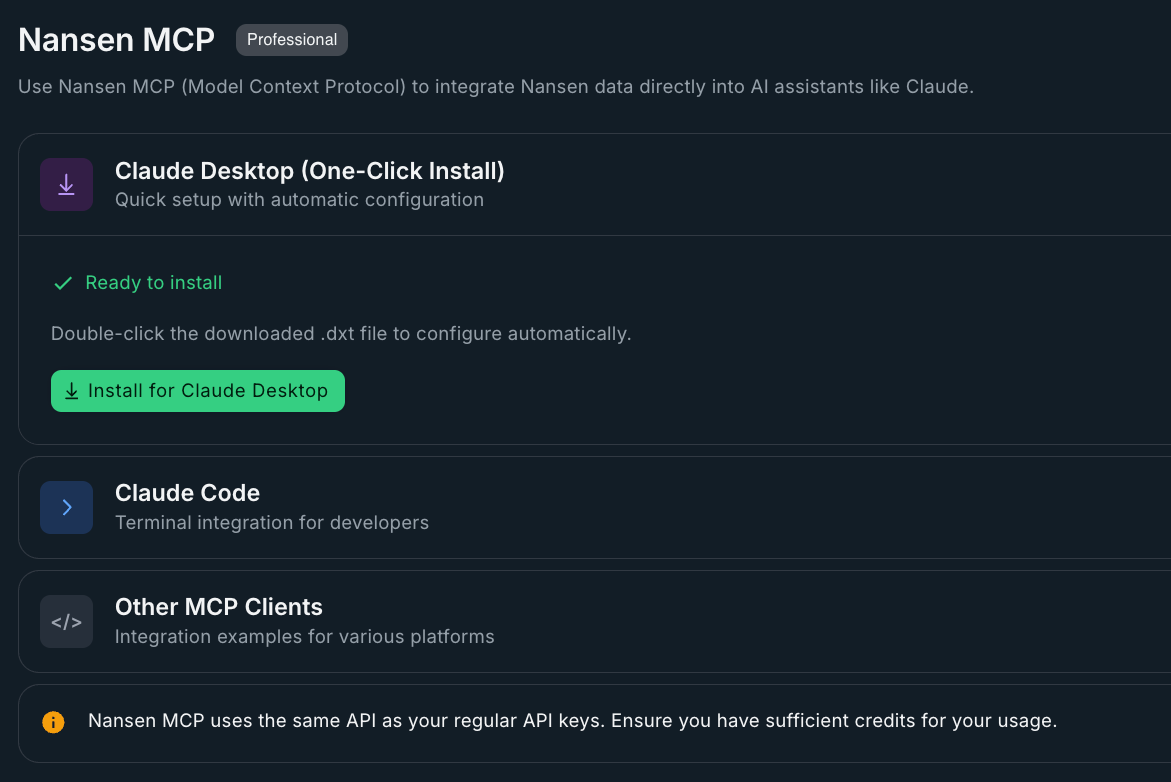The height and width of the screenshot is (782, 1171).
Task: Expand the Other MCP Clients section heading
Action: click(x=219, y=606)
